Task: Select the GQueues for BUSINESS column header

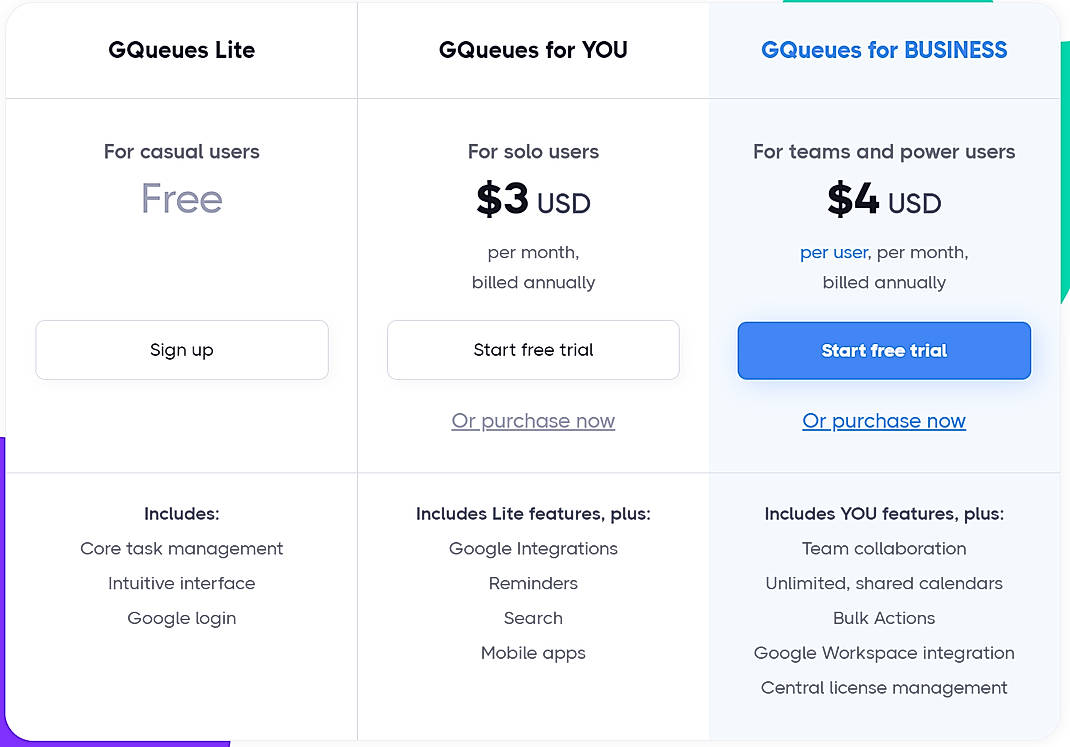Action: pos(883,49)
